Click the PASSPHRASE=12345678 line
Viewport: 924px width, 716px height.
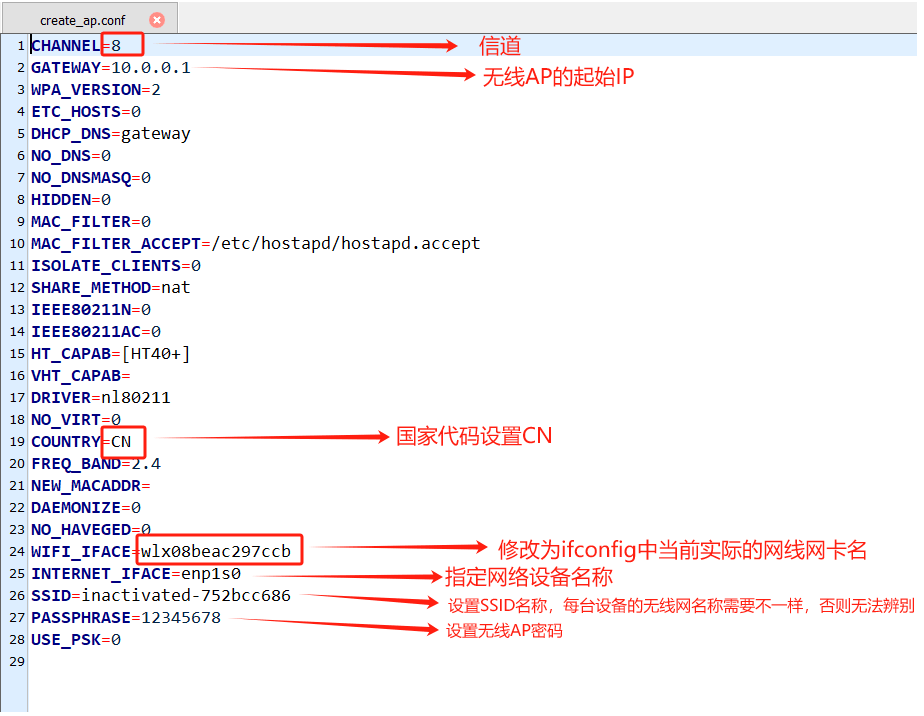[126, 618]
